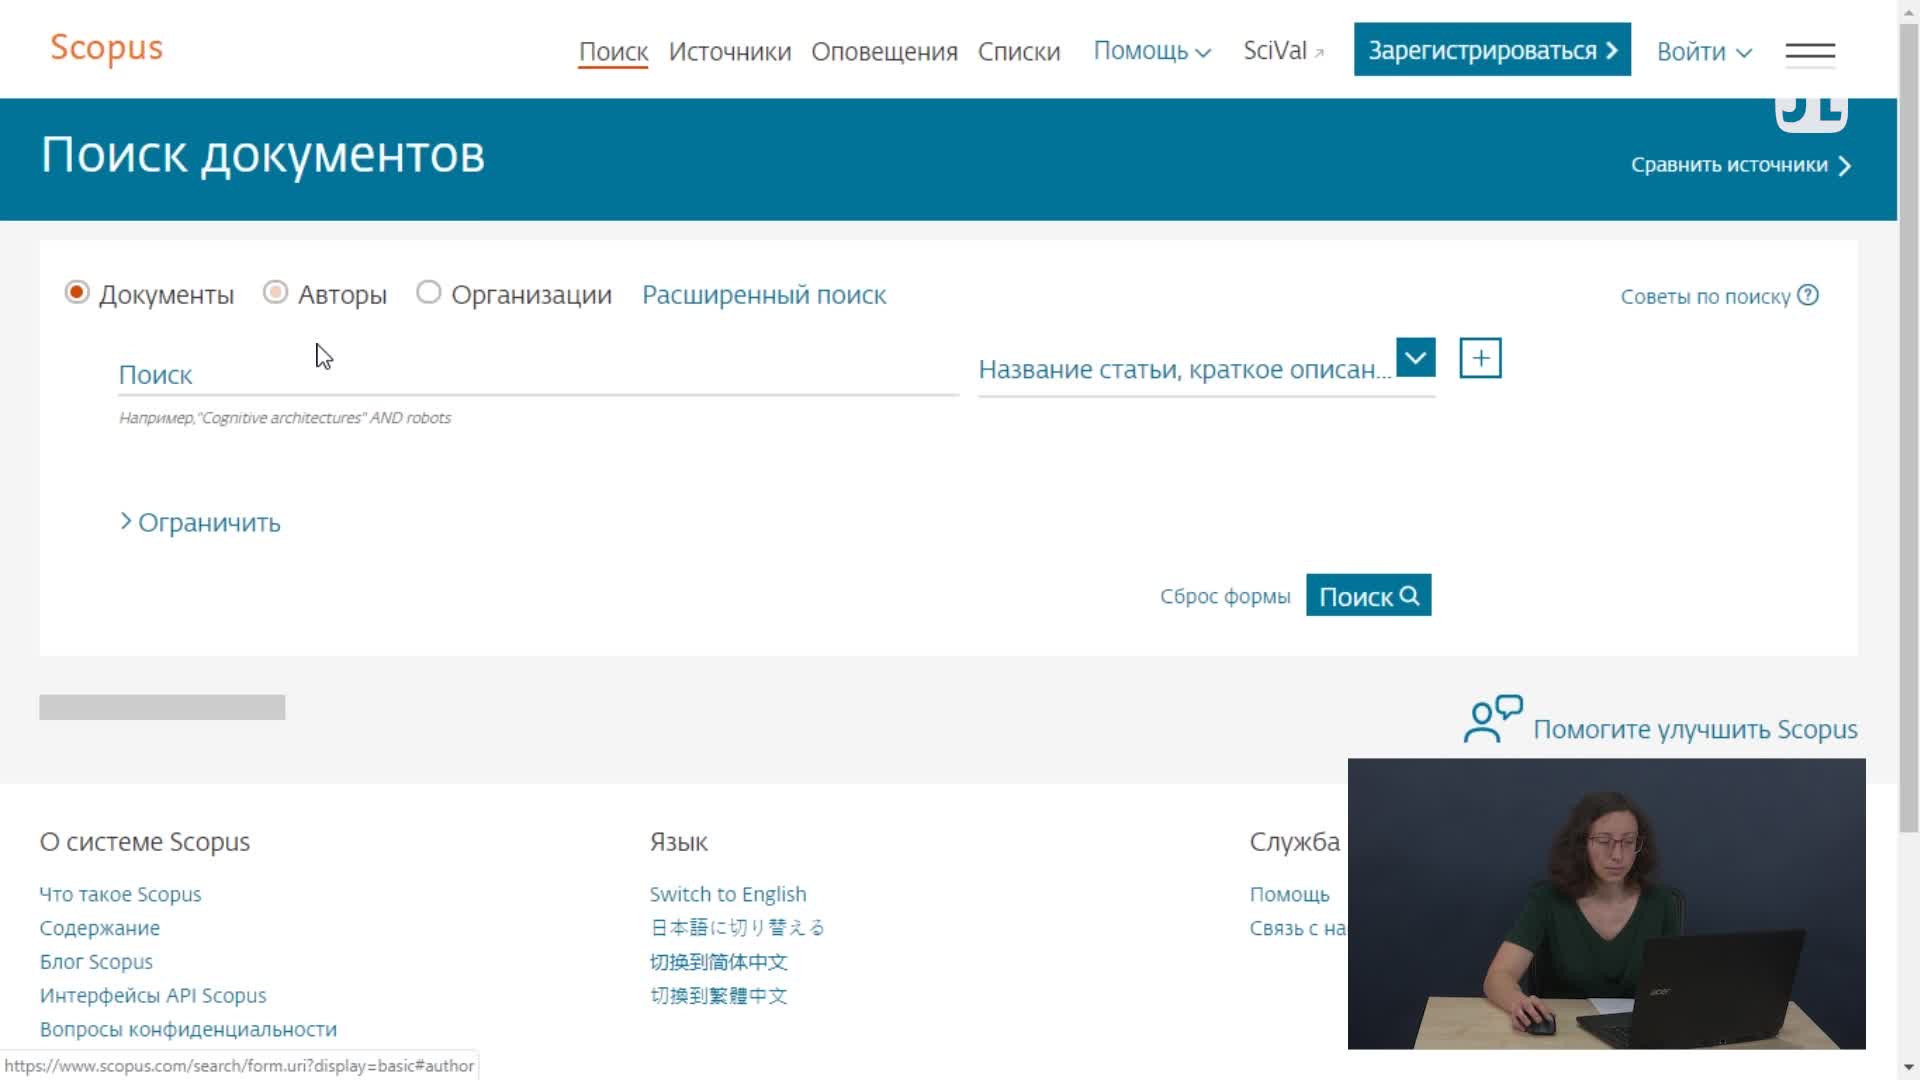This screenshot has height=1080, width=1920.
Task: Go to the Поиск tab
Action: click(x=613, y=52)
